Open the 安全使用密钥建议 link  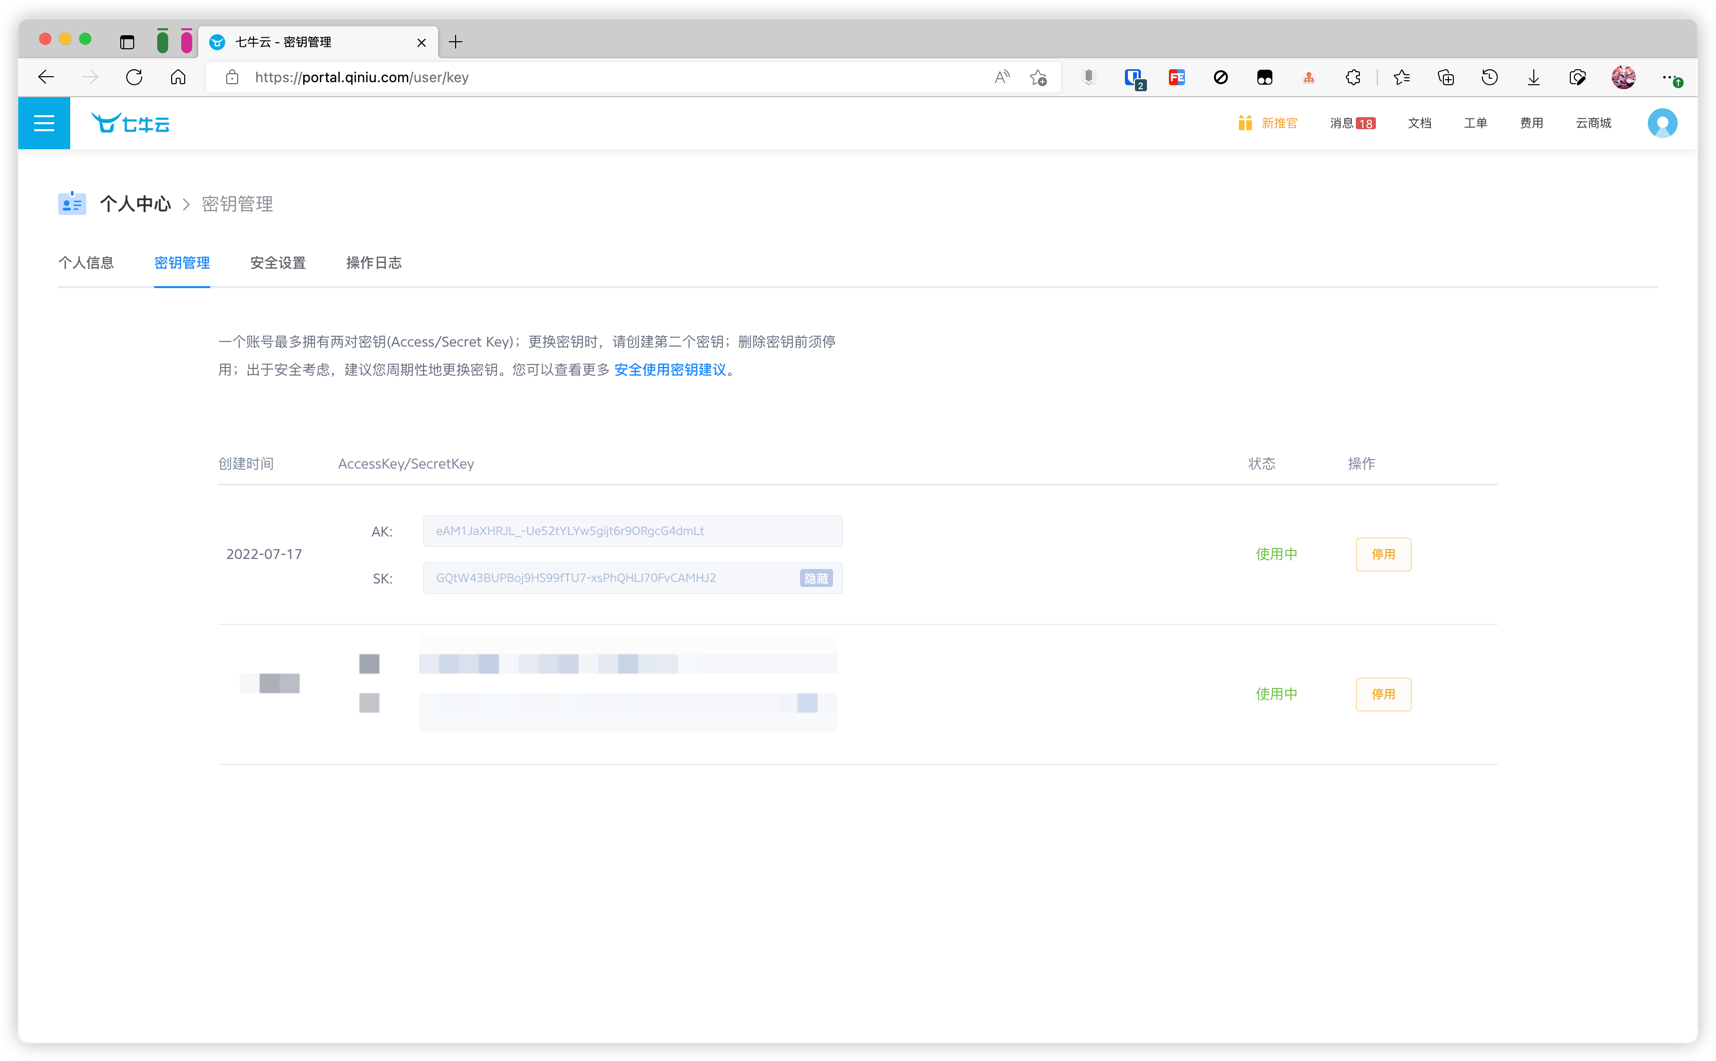pyautogui.click(x=669, y=370)
